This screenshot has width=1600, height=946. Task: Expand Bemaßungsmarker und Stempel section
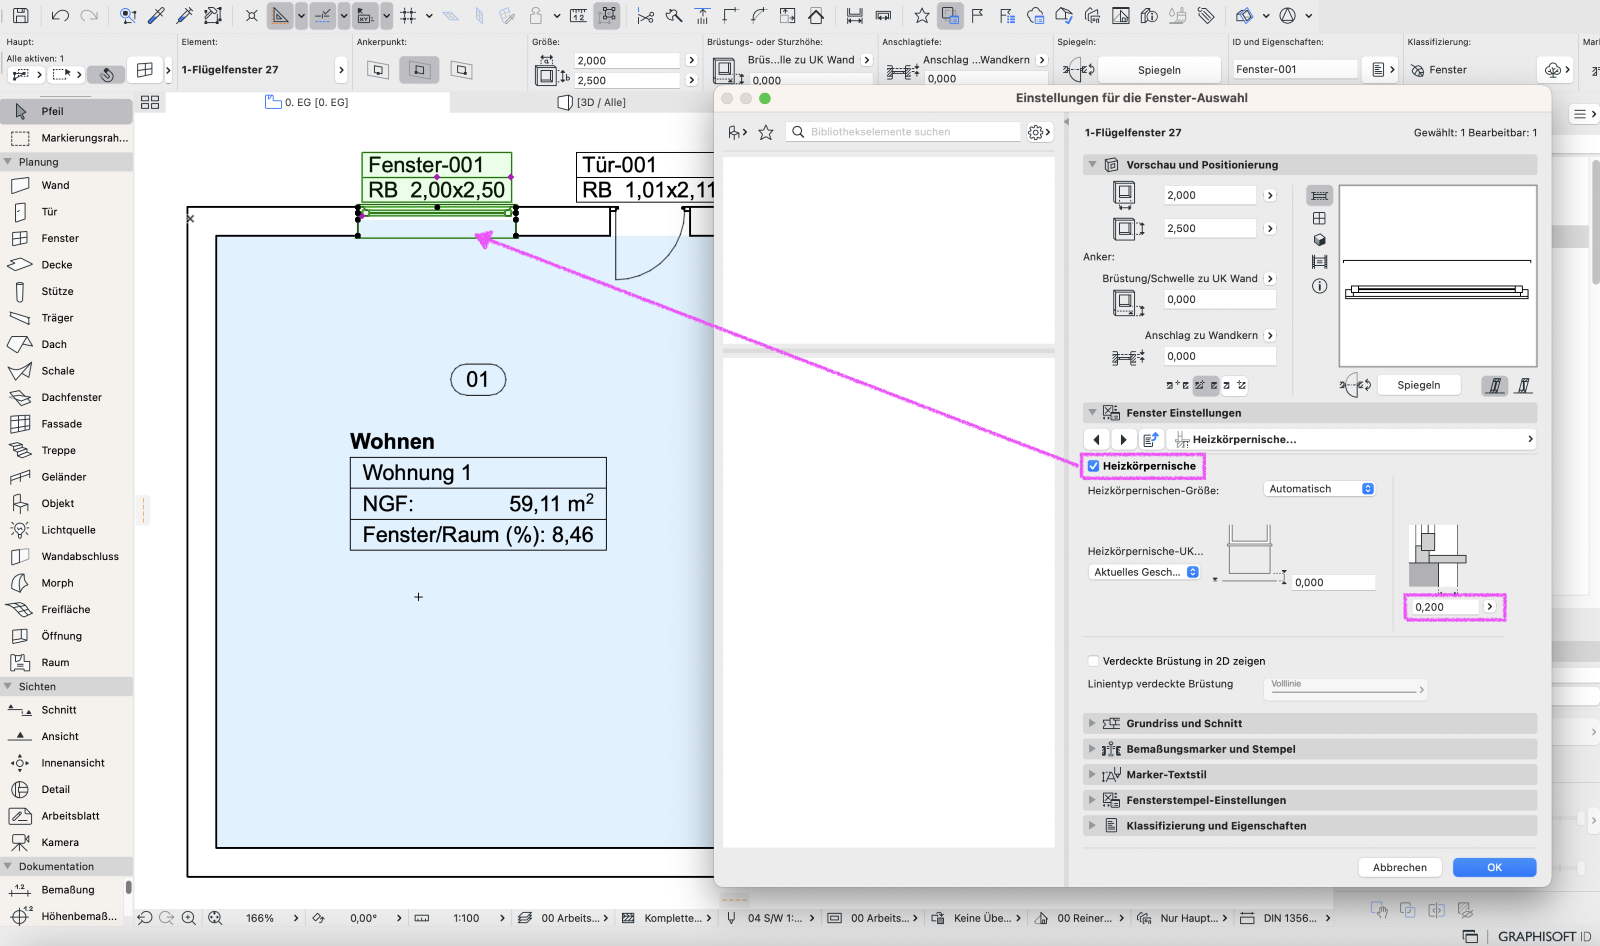[x=1092, y=749]
